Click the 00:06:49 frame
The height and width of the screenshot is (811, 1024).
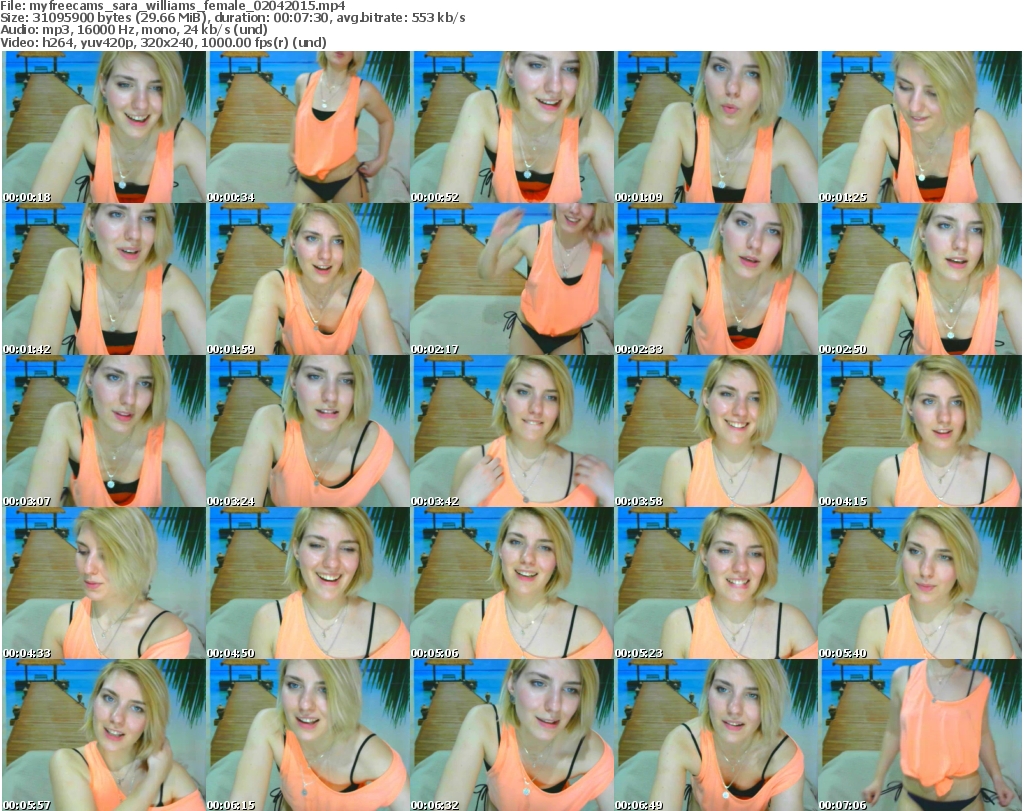pyautogui.click(x=716, y=735)
